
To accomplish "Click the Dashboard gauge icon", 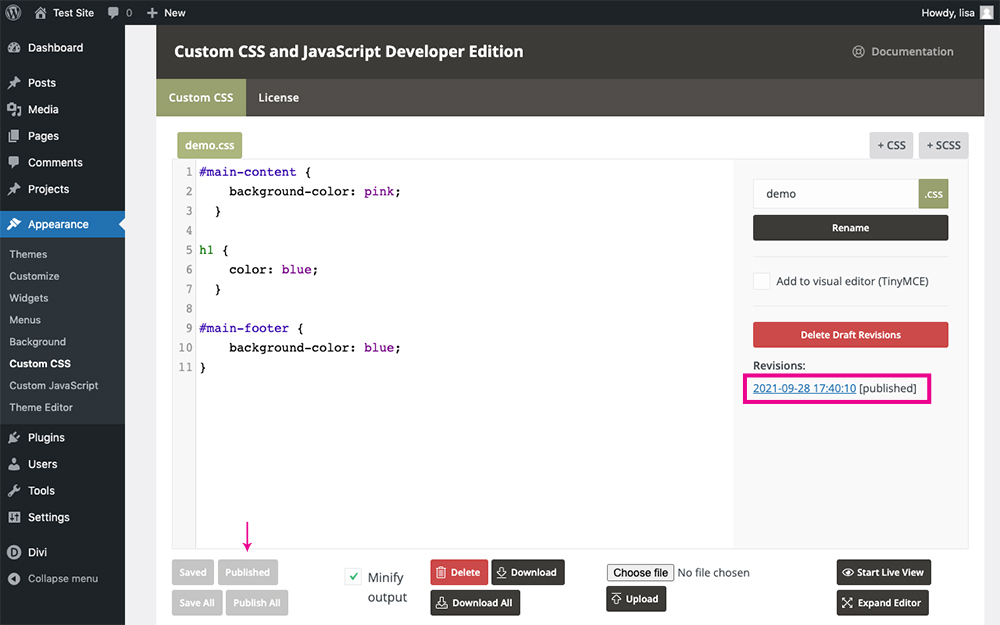I will (14, 48).
